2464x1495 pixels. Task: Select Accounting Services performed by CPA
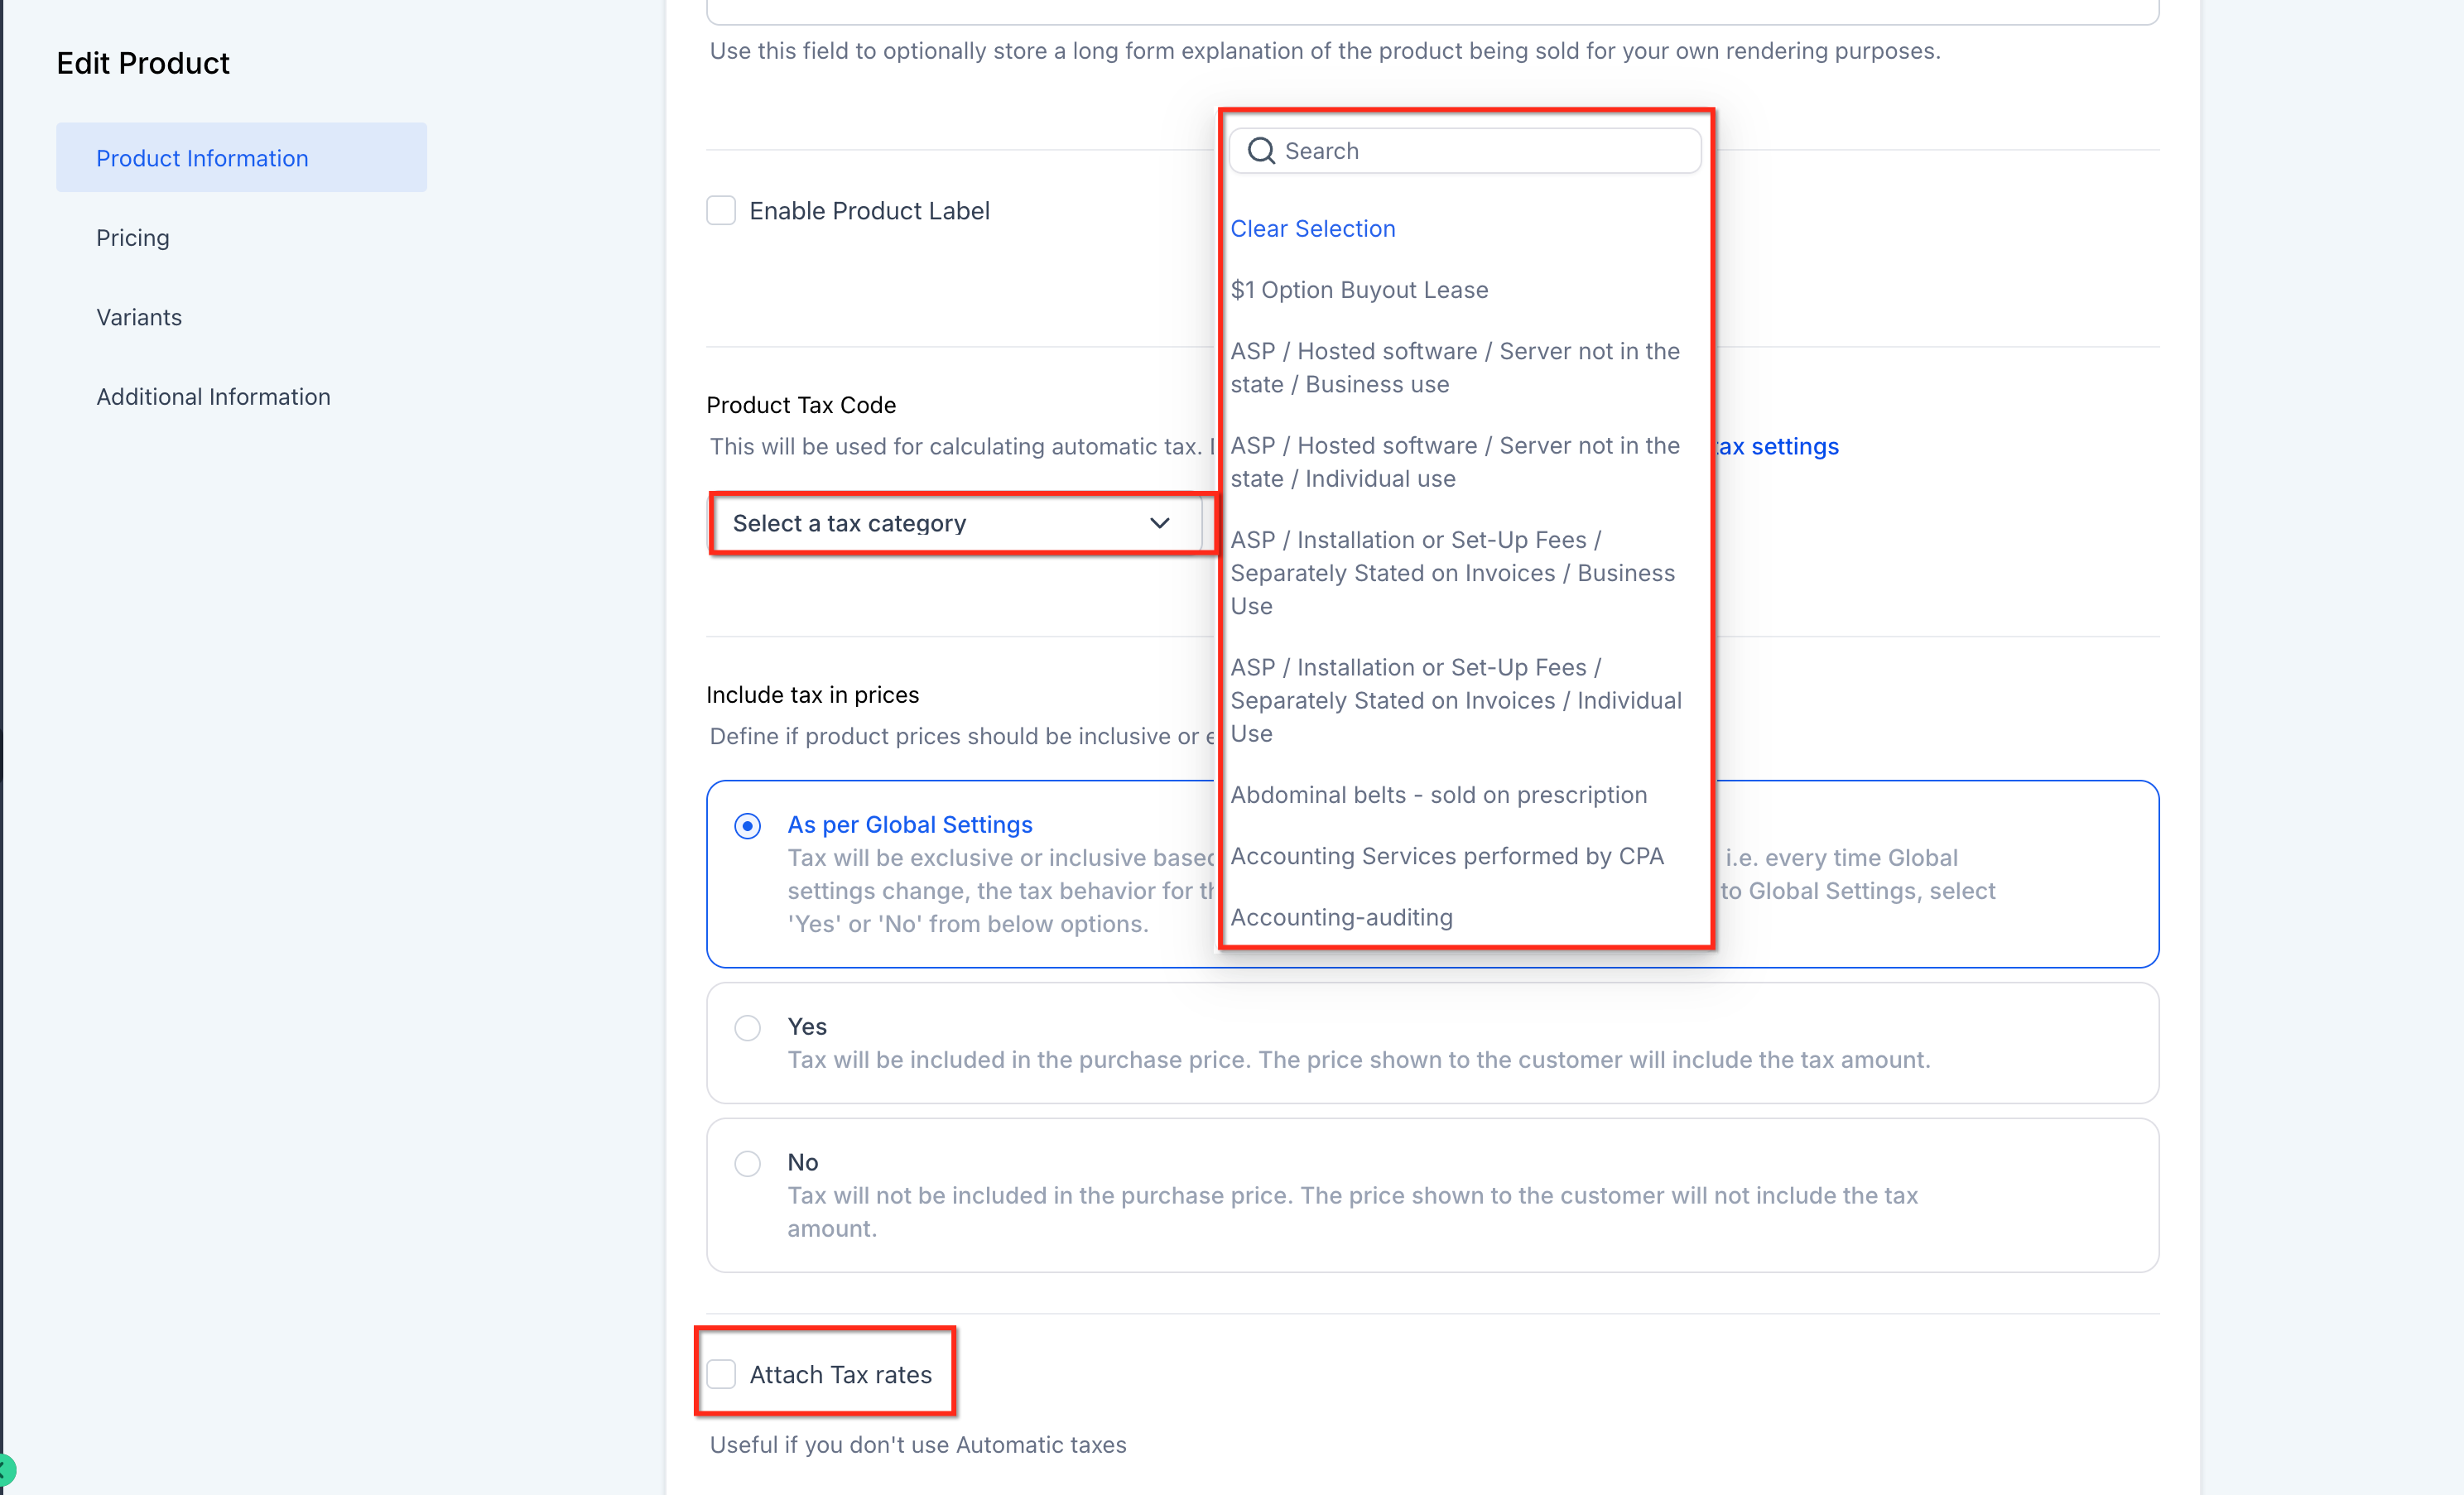pyautogui.click(x=1446, y=856)
